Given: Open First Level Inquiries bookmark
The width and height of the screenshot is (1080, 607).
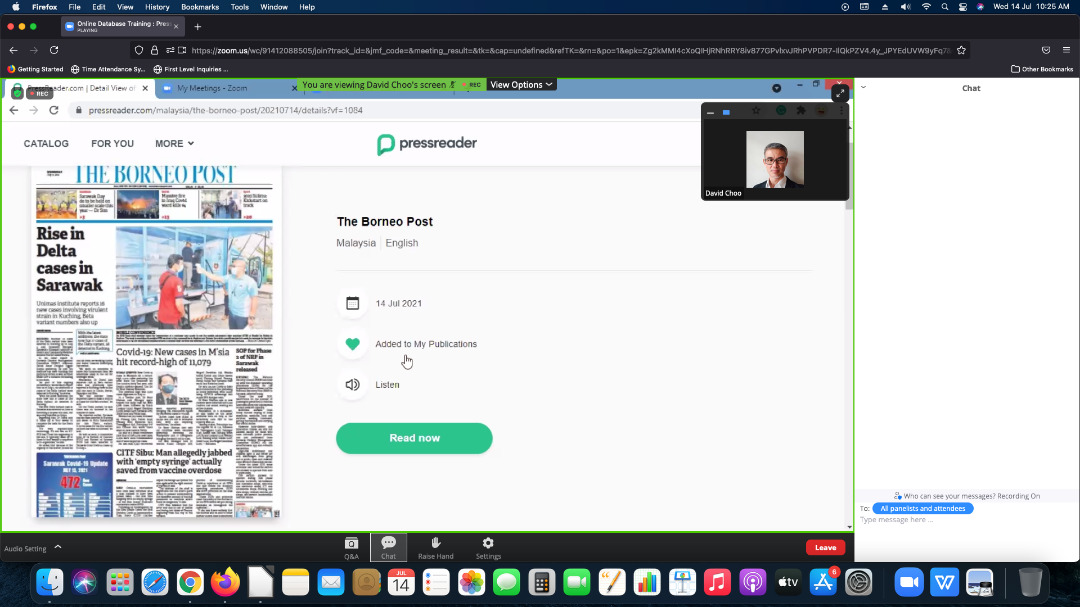Looking at the screenshot, I should click(x=191, y=69).
